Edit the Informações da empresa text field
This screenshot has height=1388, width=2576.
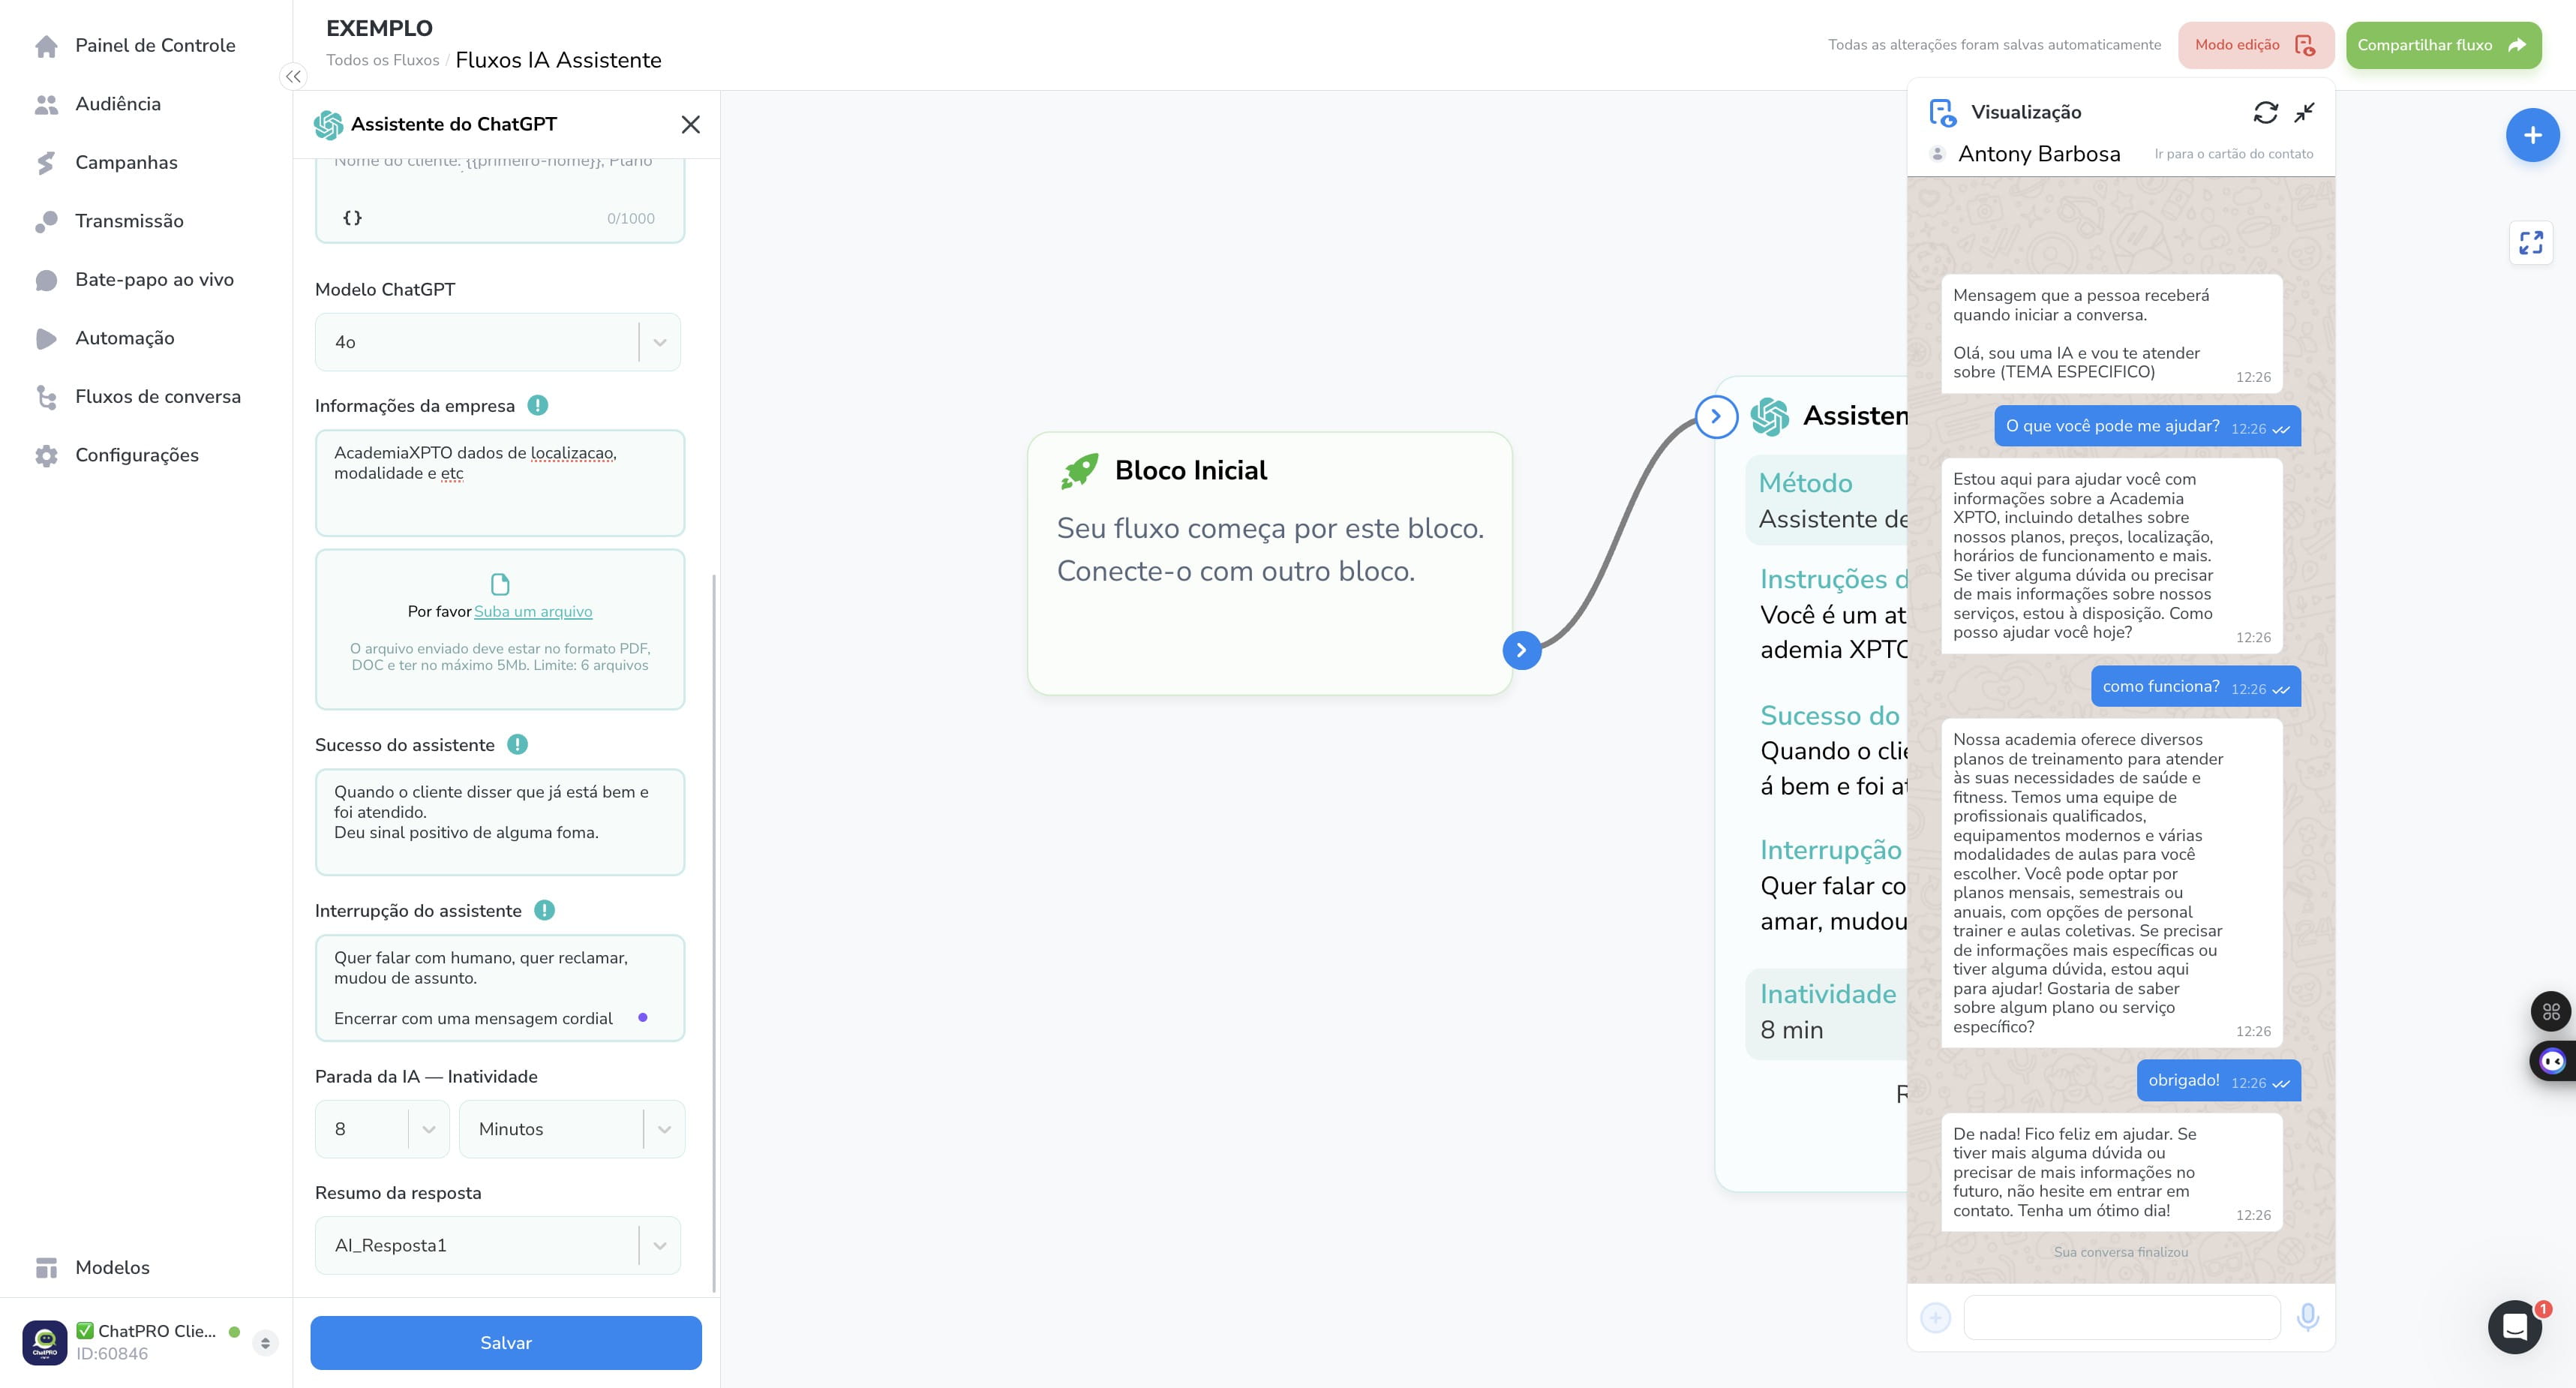[x=500, y=483]
